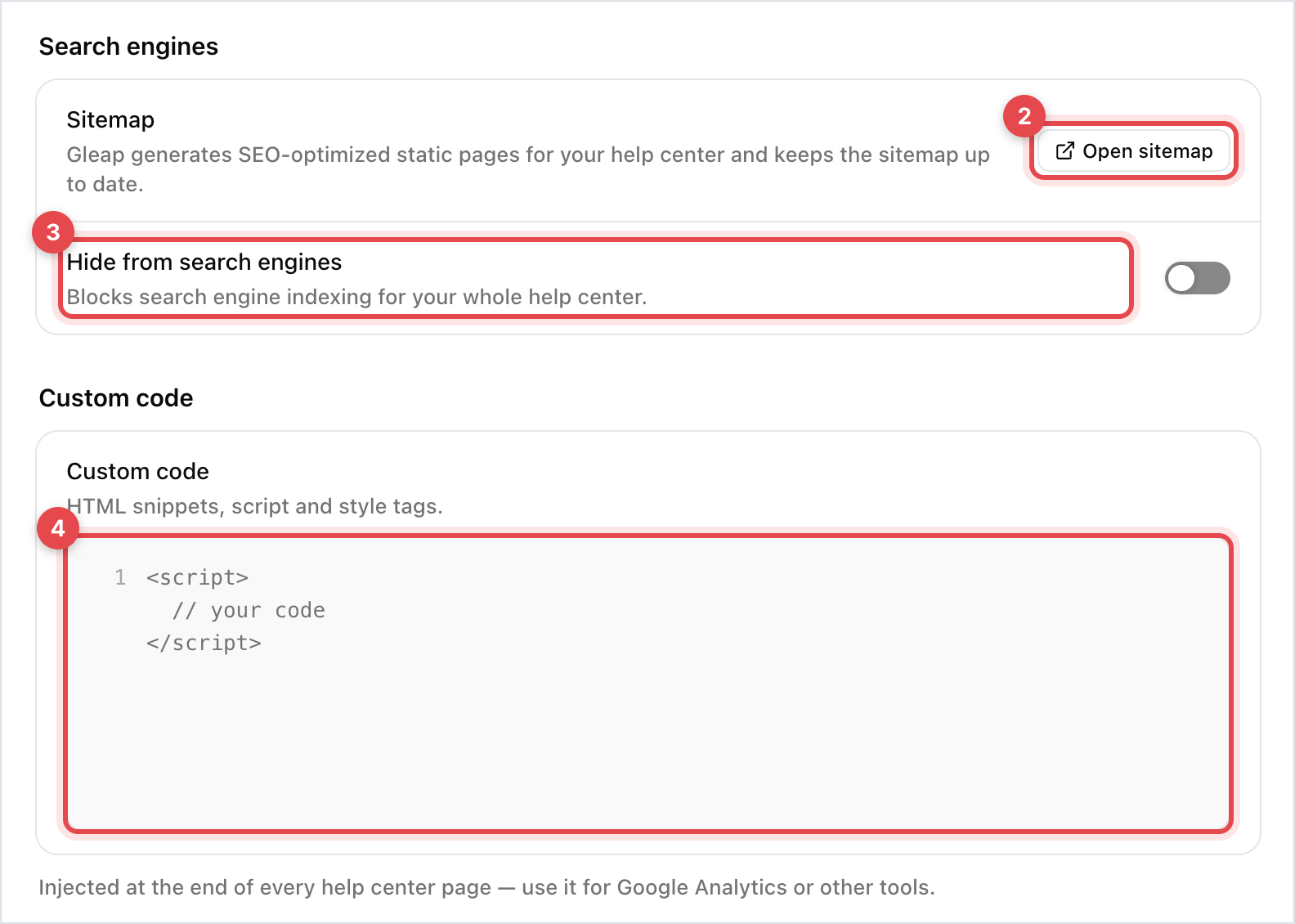The image size is (1295, 924).
Task: Click the "Gleap generates SEO-optimized static pages" description
Action: tap(528, 169)
